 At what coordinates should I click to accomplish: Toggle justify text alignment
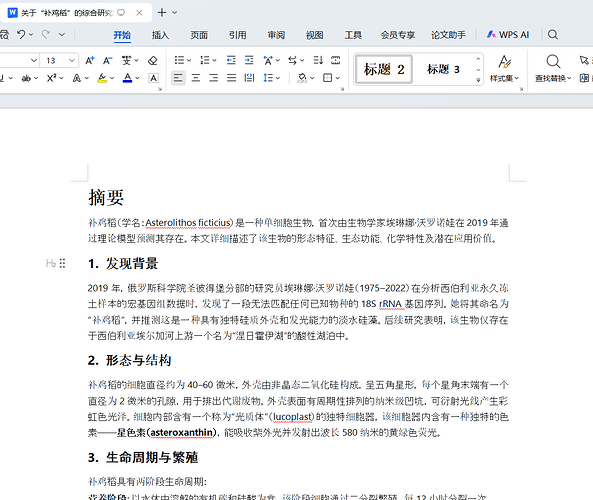click(231, 78)
